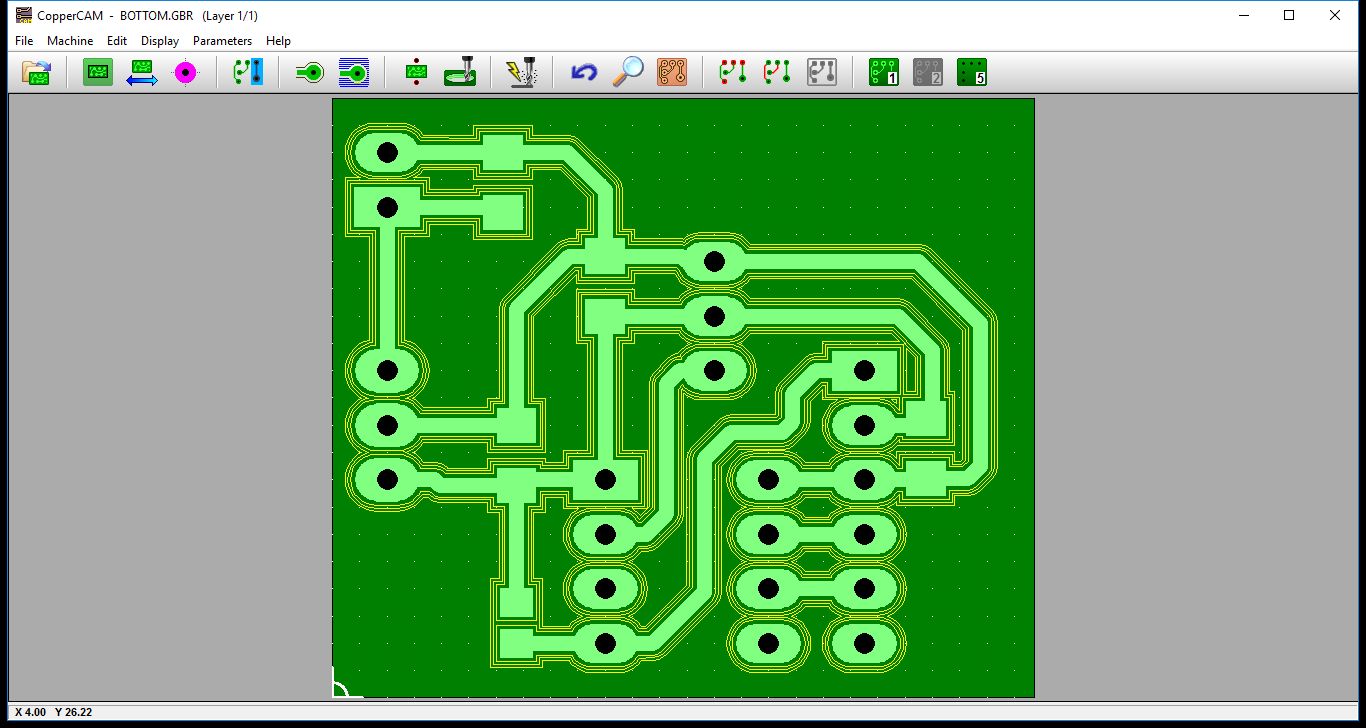Open the milling cutter tool icon
Viewport: 1366px width, 728px height.
click(x=460, y=73)
